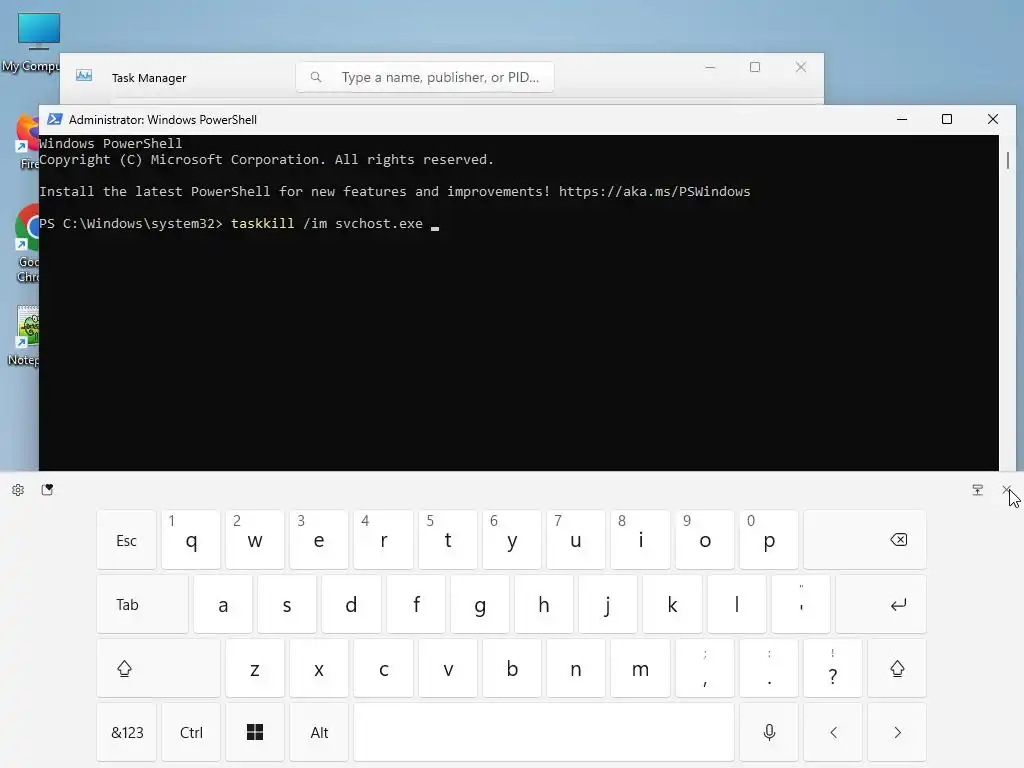1024x768 pixels.
Task: Tap the e key
Action: click(319, 540)
